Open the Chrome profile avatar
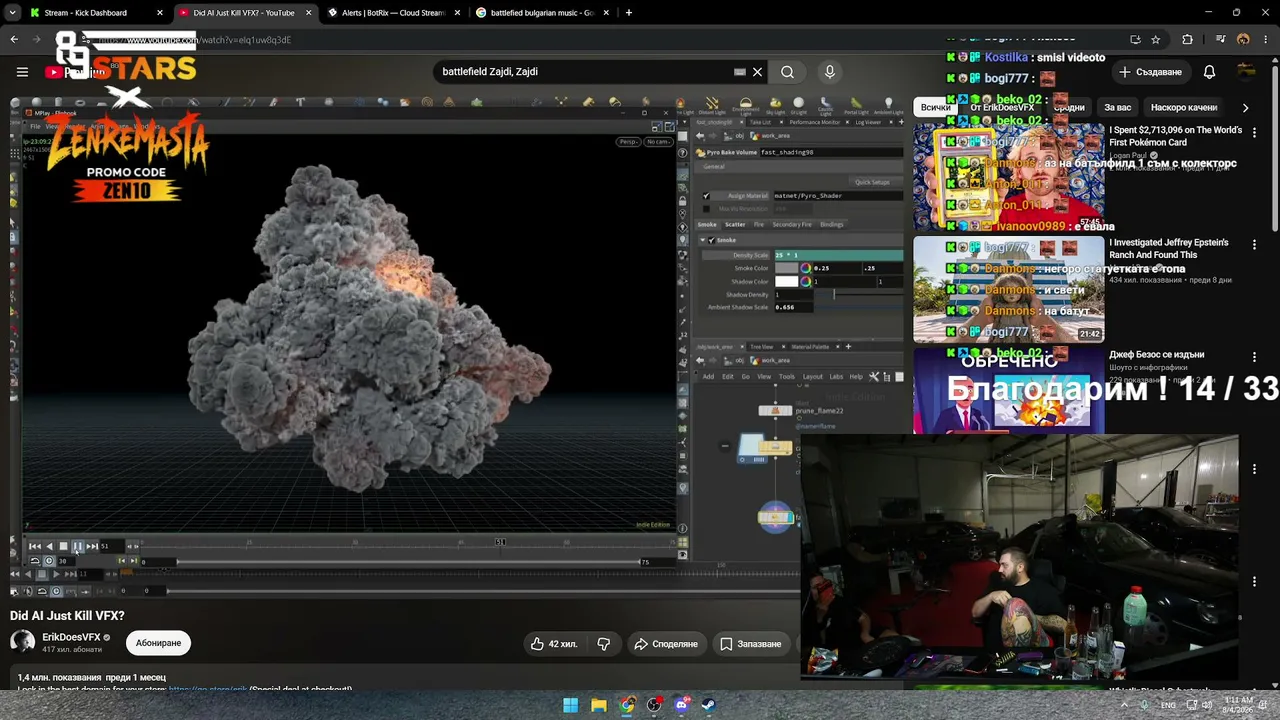 point(1243,40)
